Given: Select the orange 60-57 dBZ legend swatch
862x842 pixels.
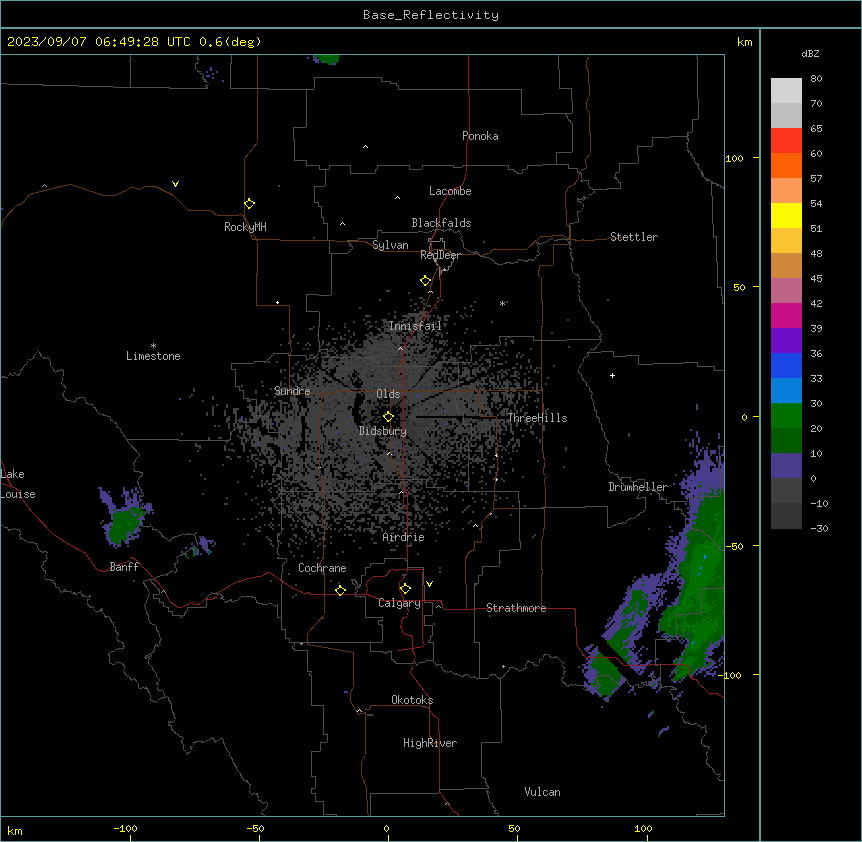Looking at the screenshot, I should (x=786, y=165).
